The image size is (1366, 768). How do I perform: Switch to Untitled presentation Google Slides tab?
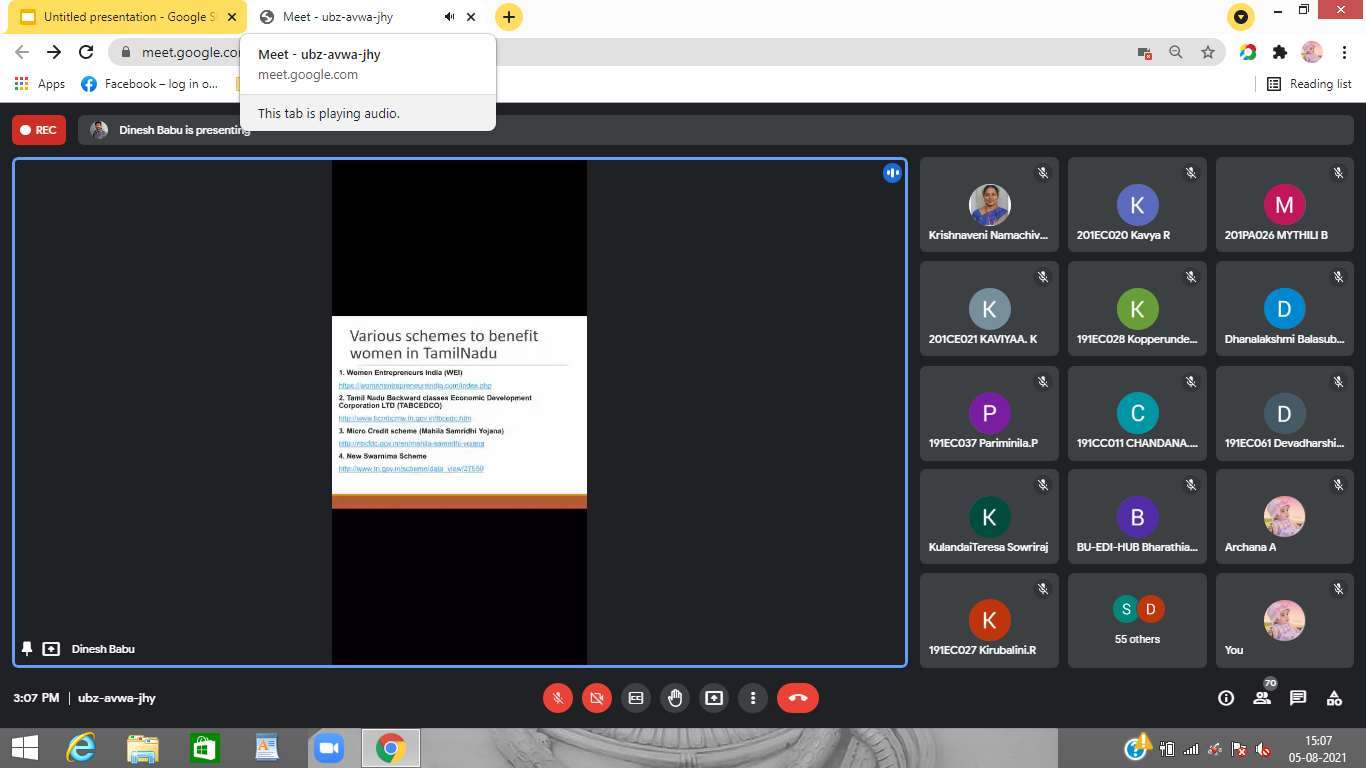pos(125,17)
